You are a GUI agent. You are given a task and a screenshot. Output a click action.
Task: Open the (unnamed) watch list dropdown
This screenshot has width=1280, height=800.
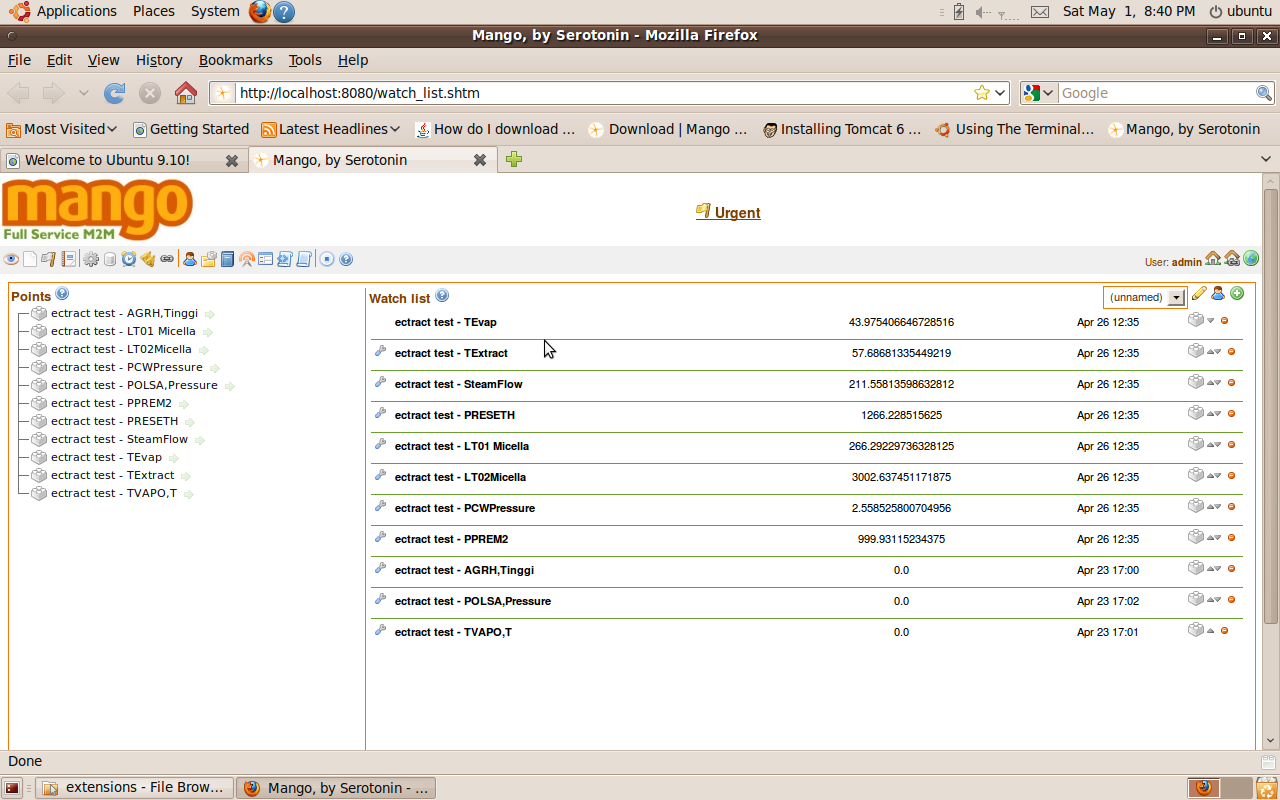pyautogui.click(x=1144, y=296)
